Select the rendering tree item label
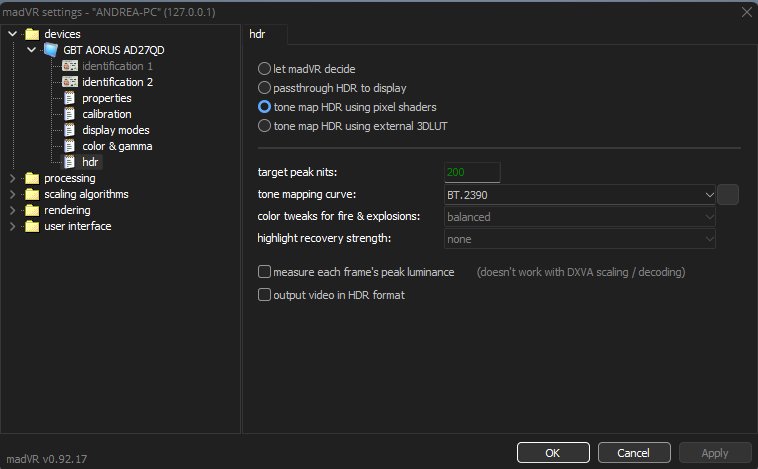The width and height of the screenshot is (758, 469). pyautogui.click(x=67, y=210)
